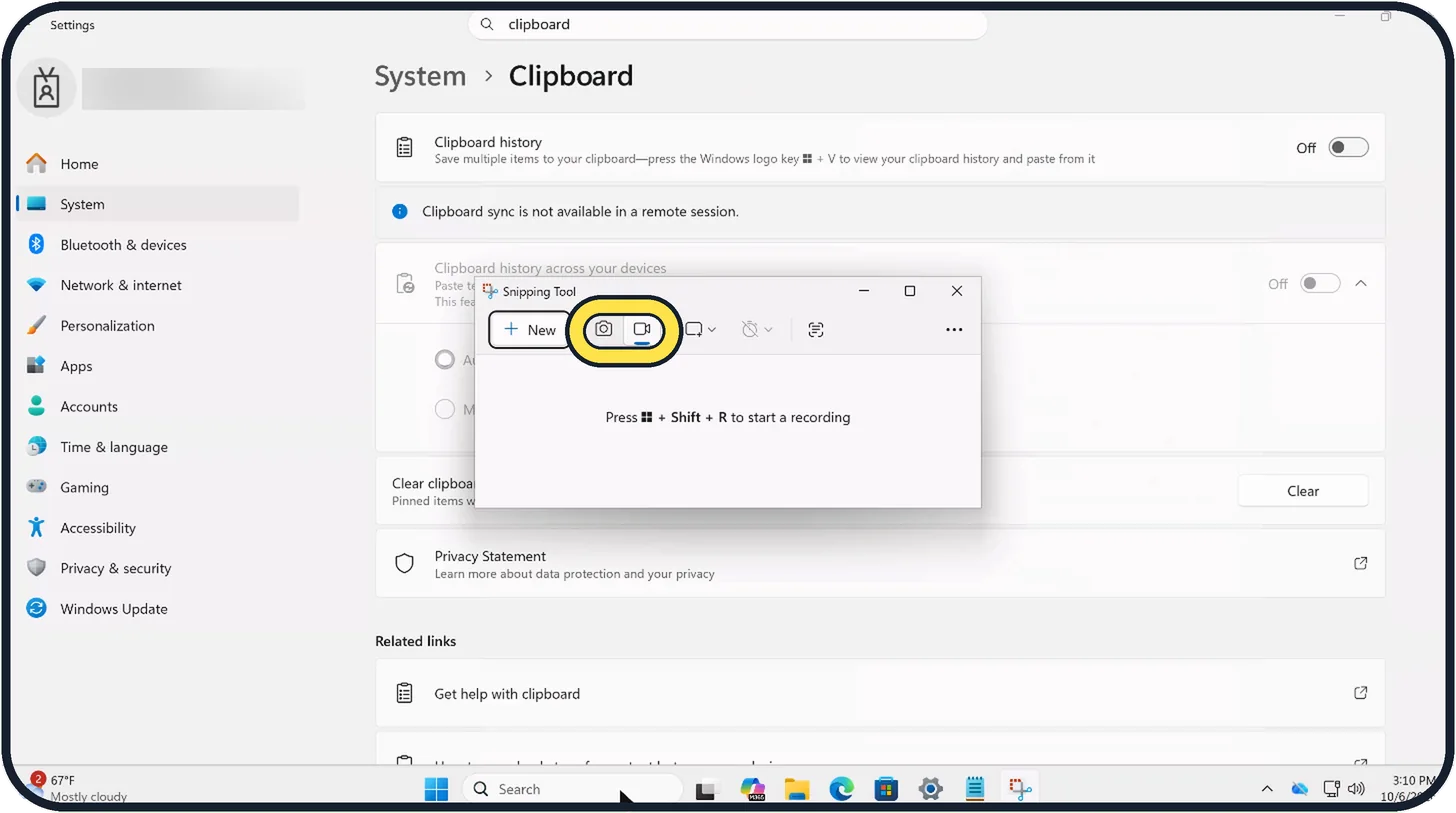Screen dimensions: 1456x813
Task: Click Snipping Tool icon in the taskbar
Action: click(1020, 789)
